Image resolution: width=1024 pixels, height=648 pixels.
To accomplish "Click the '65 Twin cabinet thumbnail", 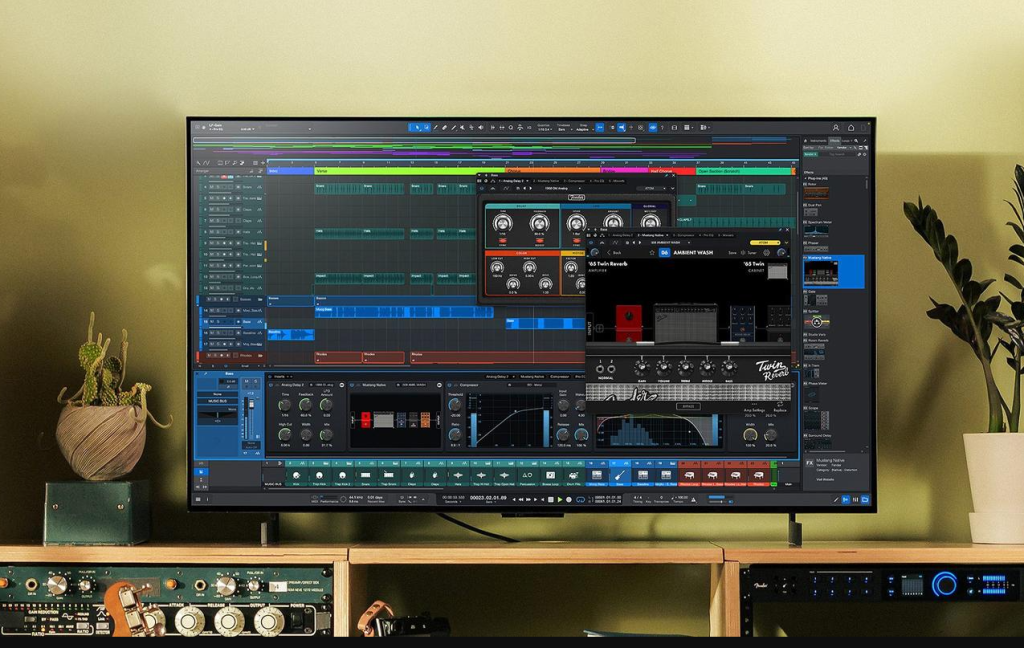I will [779, 270].
